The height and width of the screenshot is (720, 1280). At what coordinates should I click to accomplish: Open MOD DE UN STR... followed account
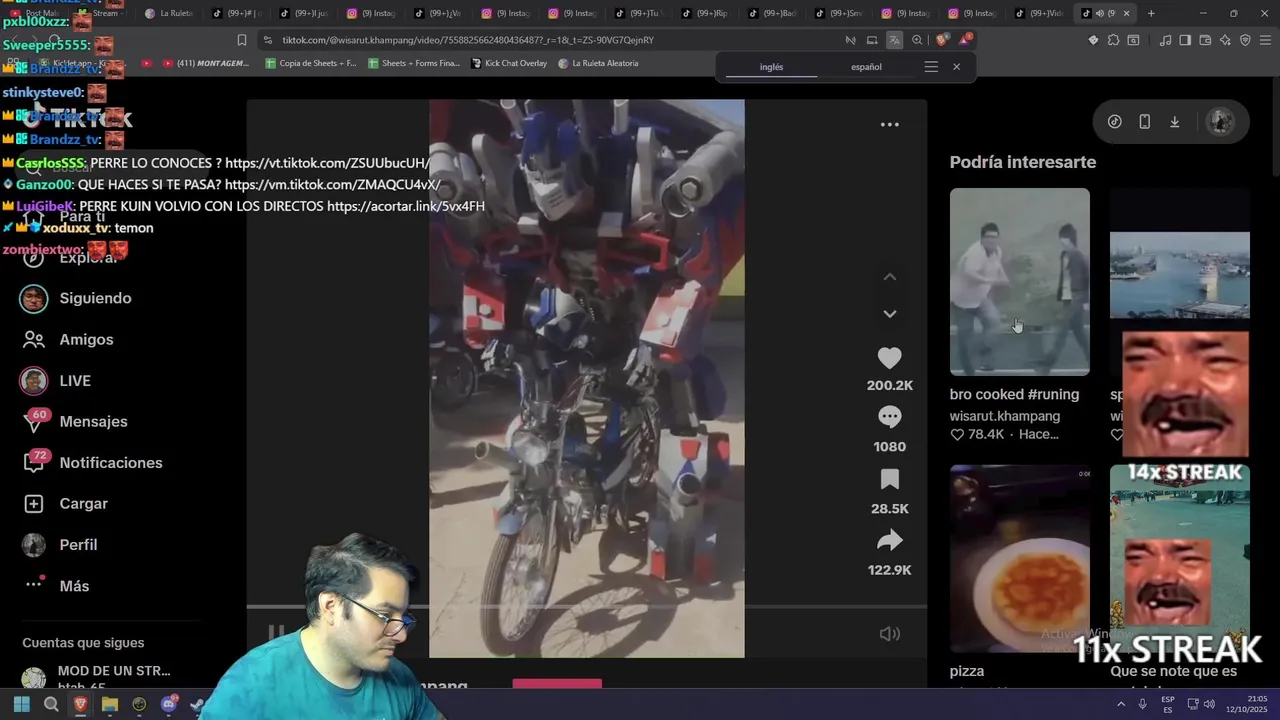click(97, 677)
